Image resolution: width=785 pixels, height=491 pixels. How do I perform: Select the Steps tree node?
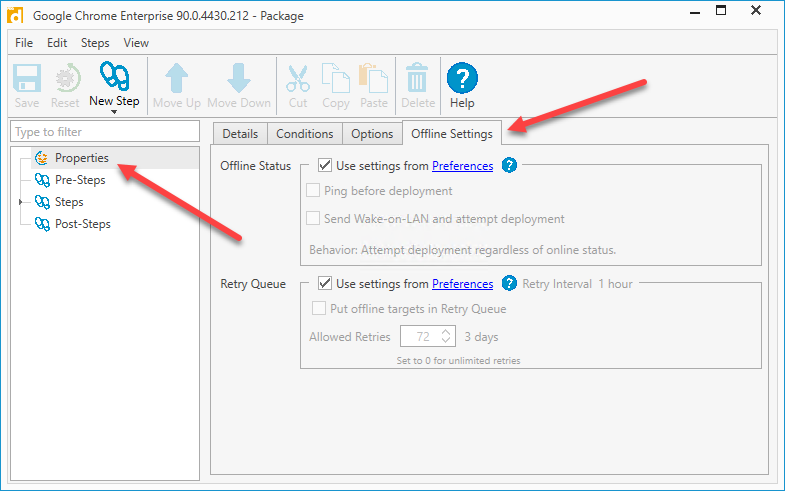tap(69, 202)
